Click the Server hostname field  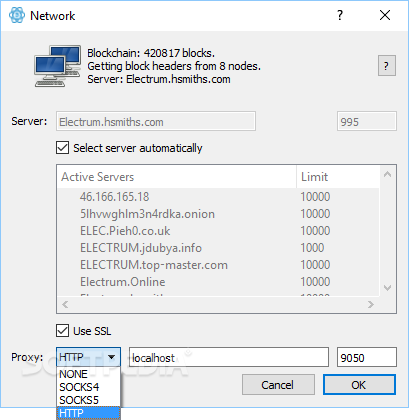click(156, 121)
